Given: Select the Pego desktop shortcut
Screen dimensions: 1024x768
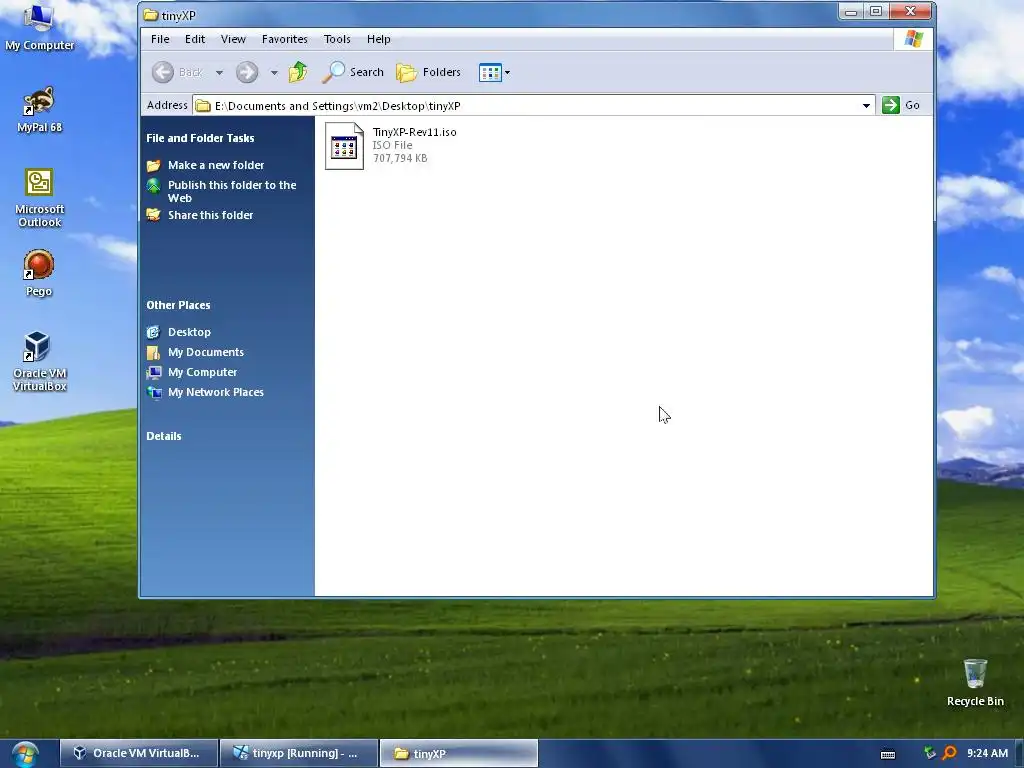Looking at the screenshot, I should pos(39,274).
